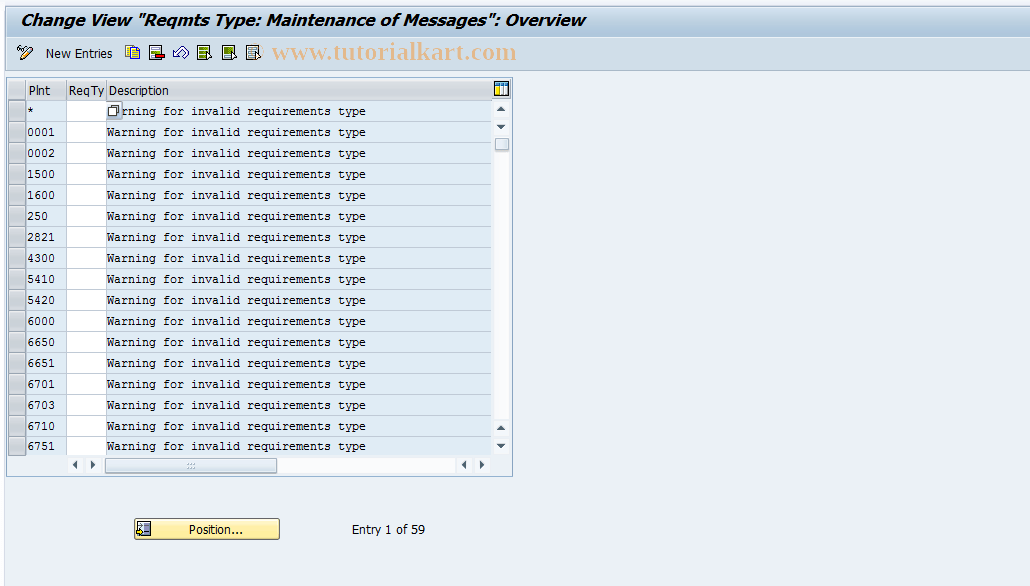The width and height of the screenshot is (1030, 586).
Task: Select the row for plant 0001
Action: pos(16,131)
